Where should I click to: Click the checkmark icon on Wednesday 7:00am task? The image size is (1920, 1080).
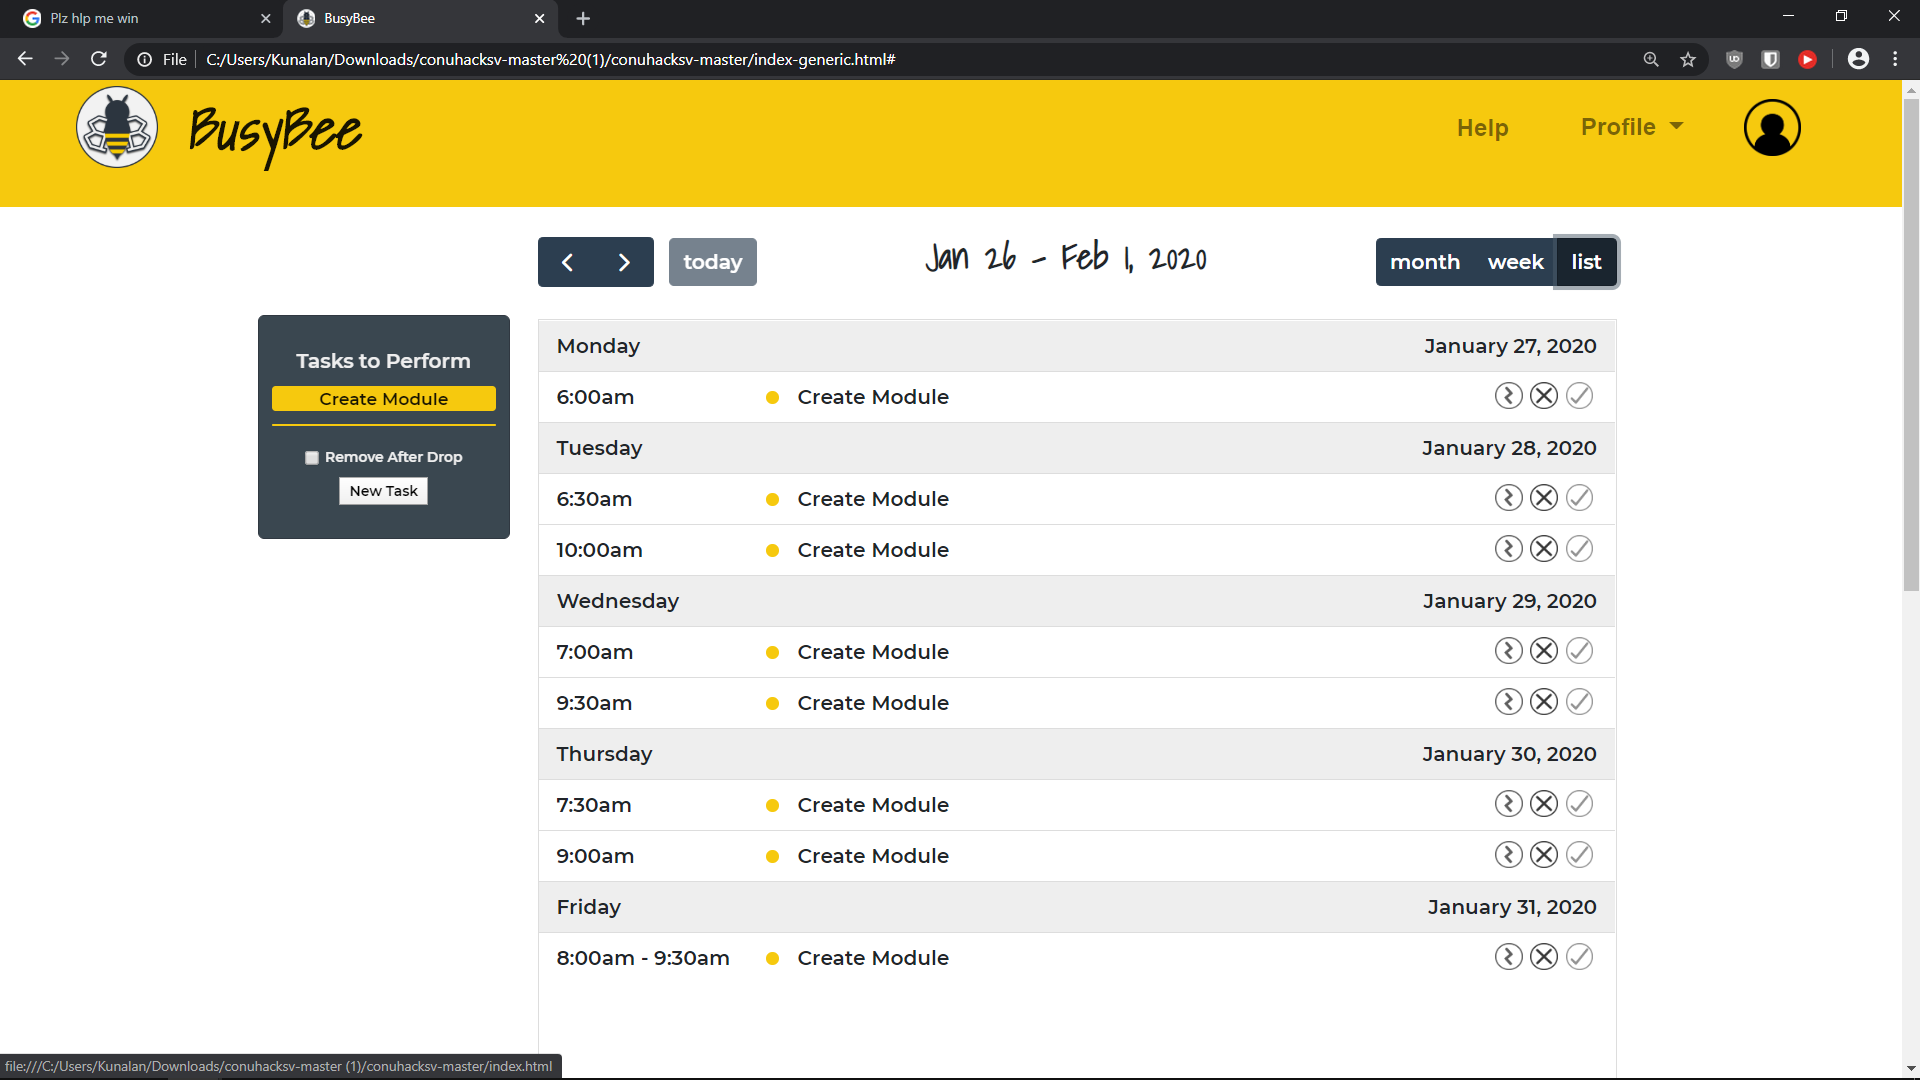[1579, 651]
